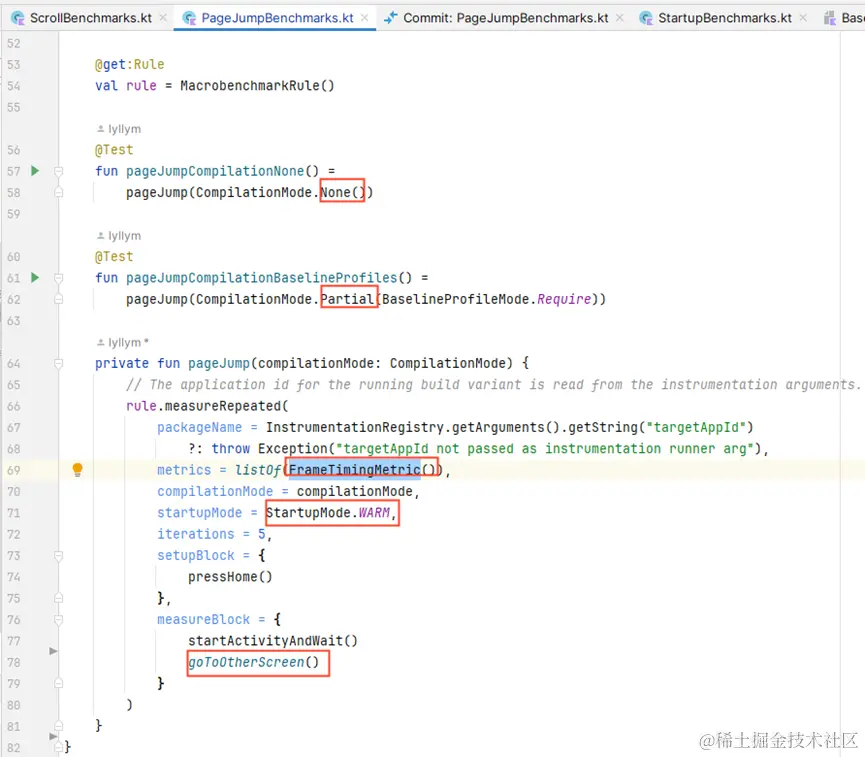Collapse fold marker at line 62
This screenshot has width=865, height=757.
click(x=58, y=299)
